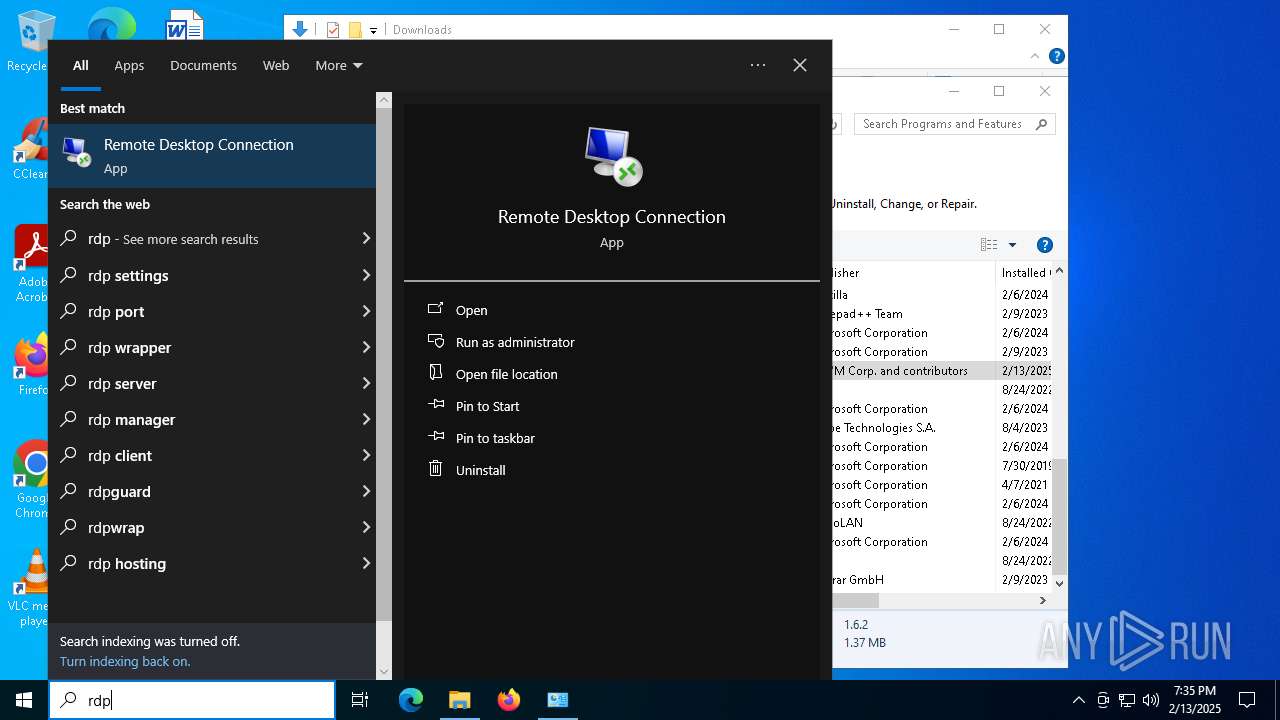The height and width of the screenshot is (720, 1280).
Task: Click the volume speaker icon in tray
Action: (1151, 700)
